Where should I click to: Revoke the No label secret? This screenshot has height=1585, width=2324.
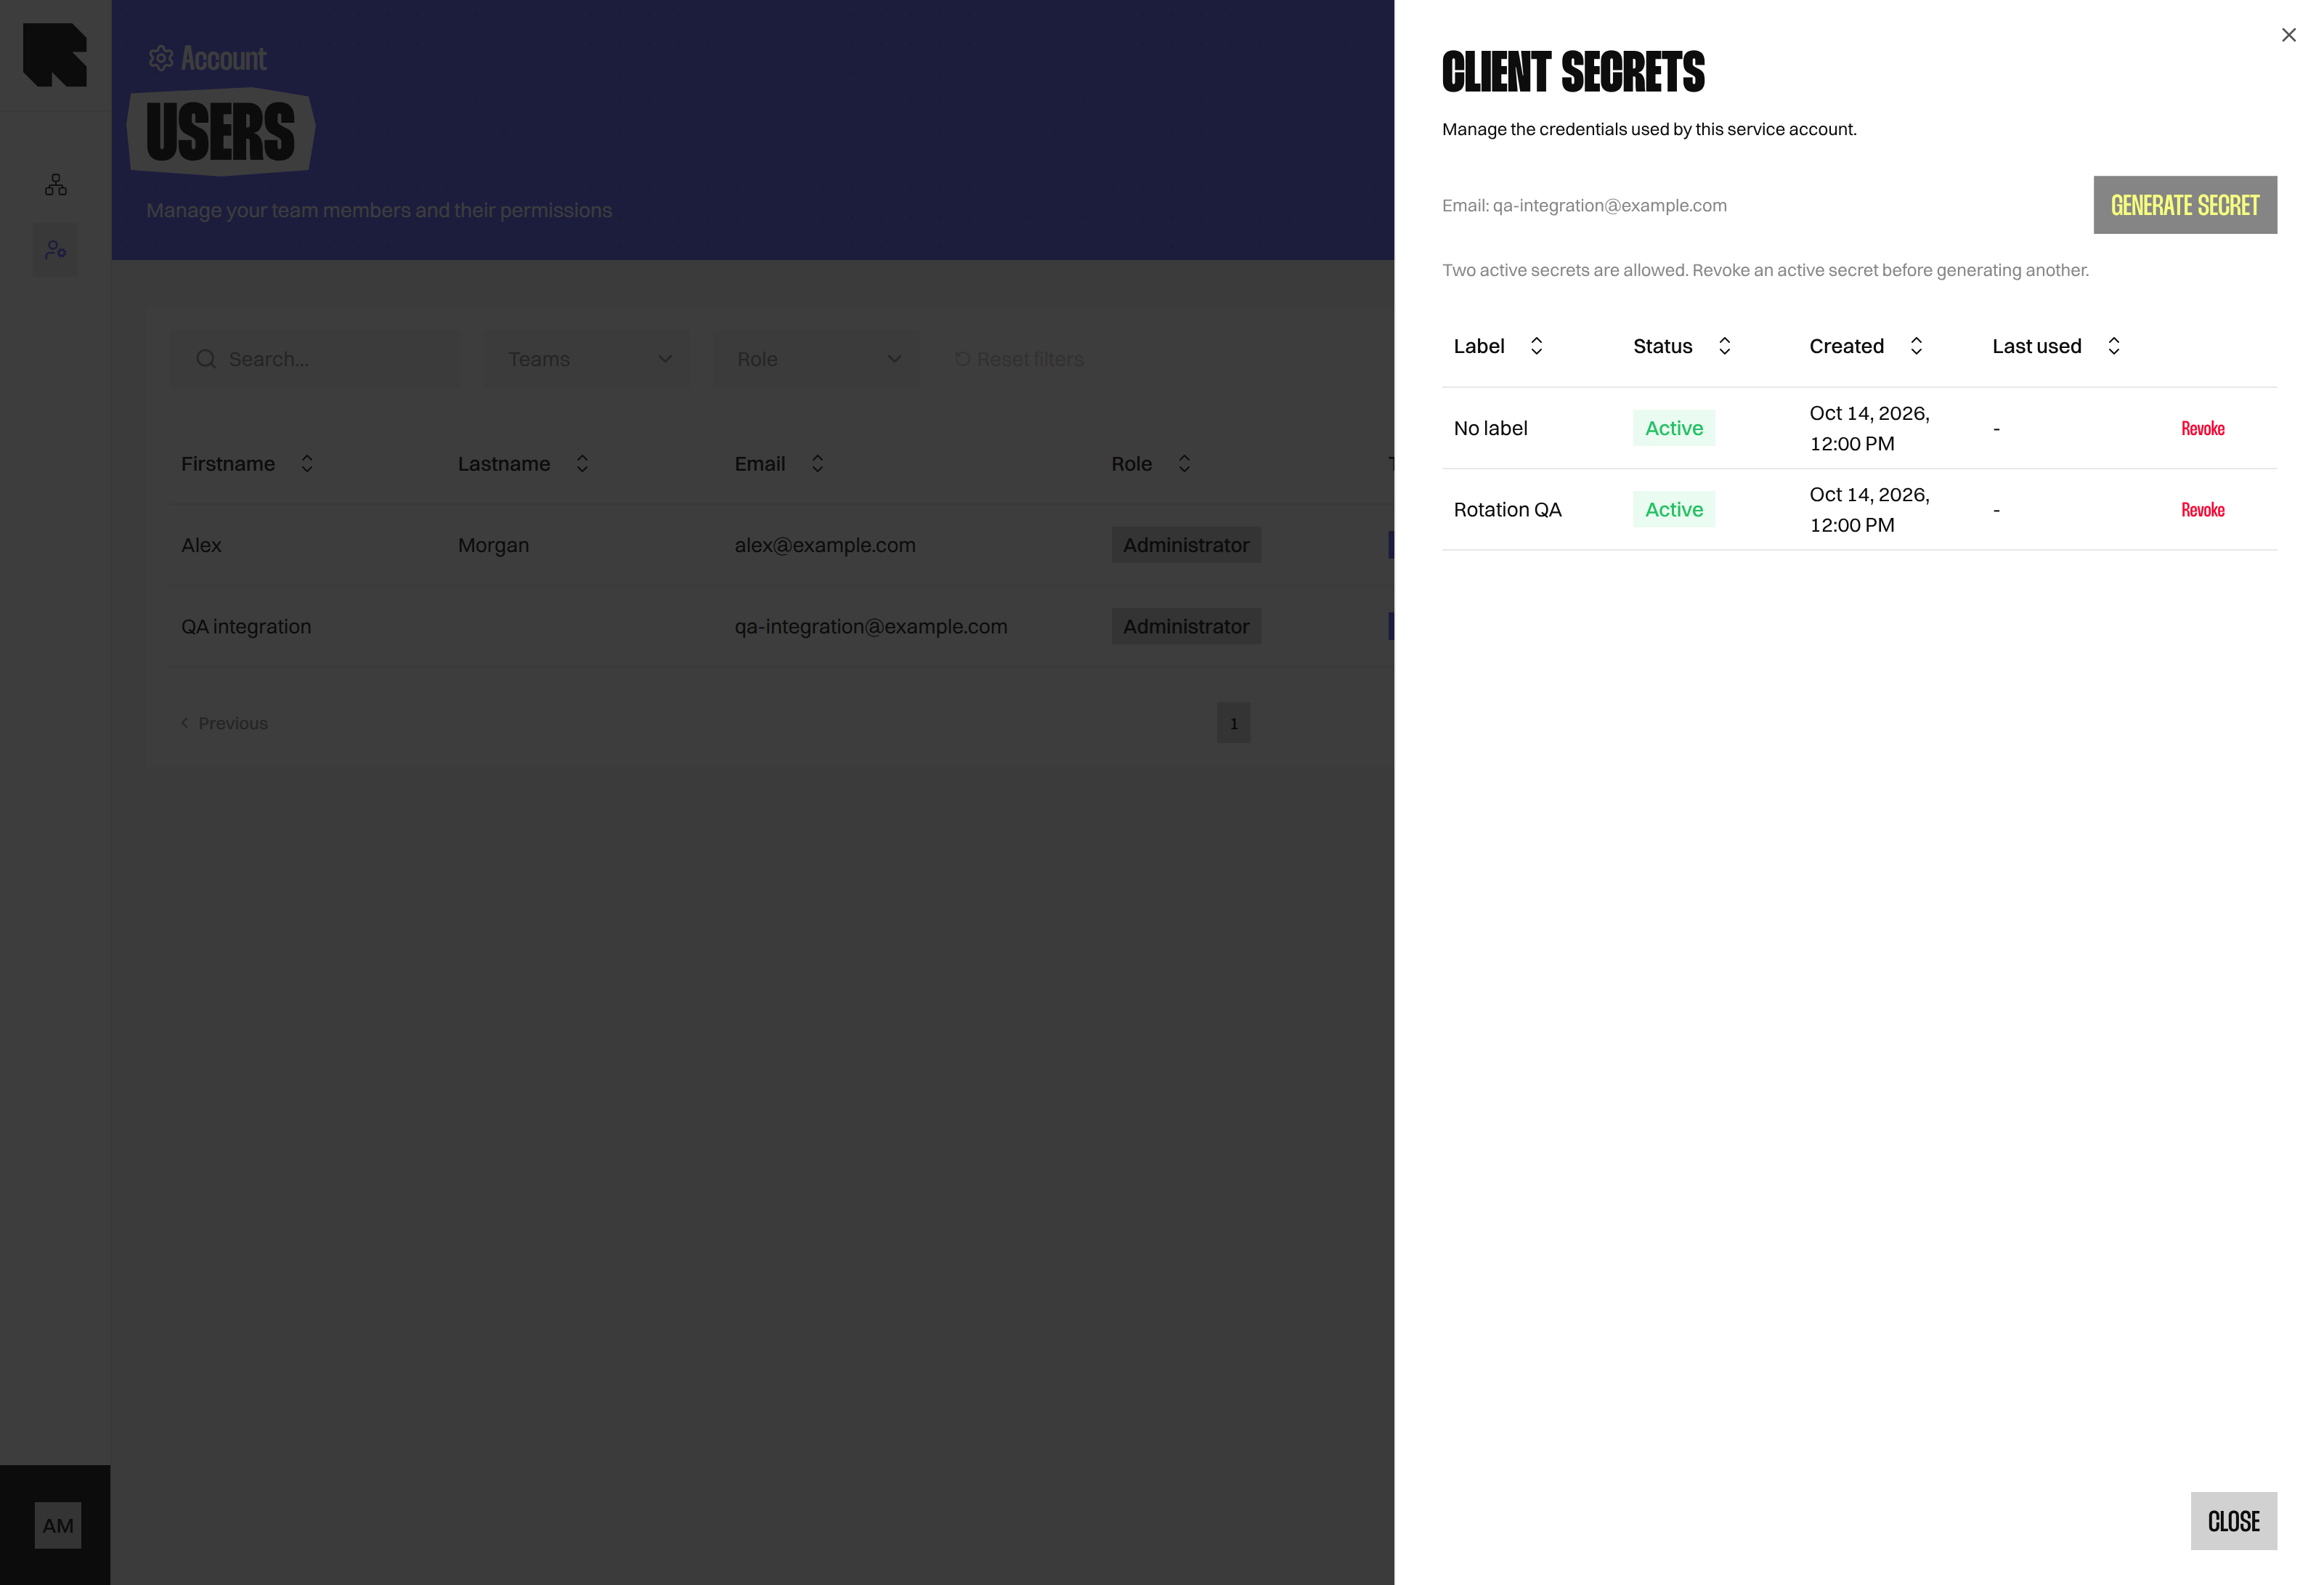click(x=2202, y=428)
